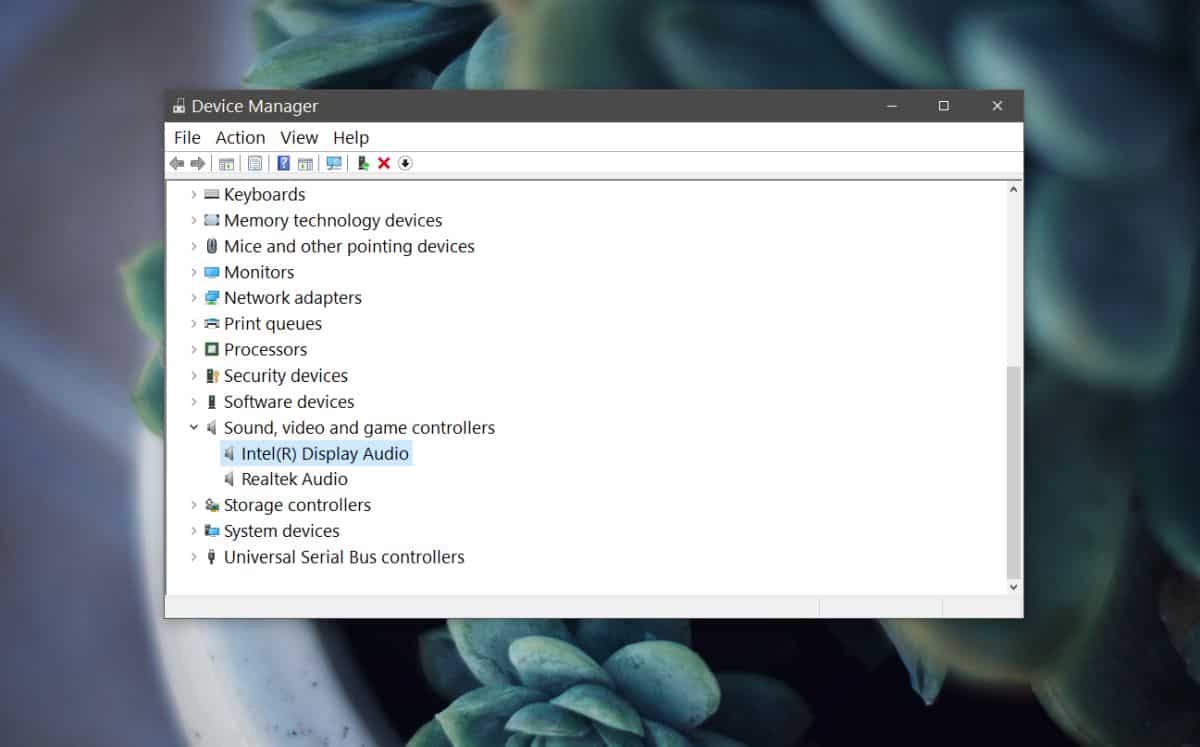This screenshot has width=1200, height=747.
Task: Expand the Monitors node
Action: pyautogui.click(x=194, y=272)
